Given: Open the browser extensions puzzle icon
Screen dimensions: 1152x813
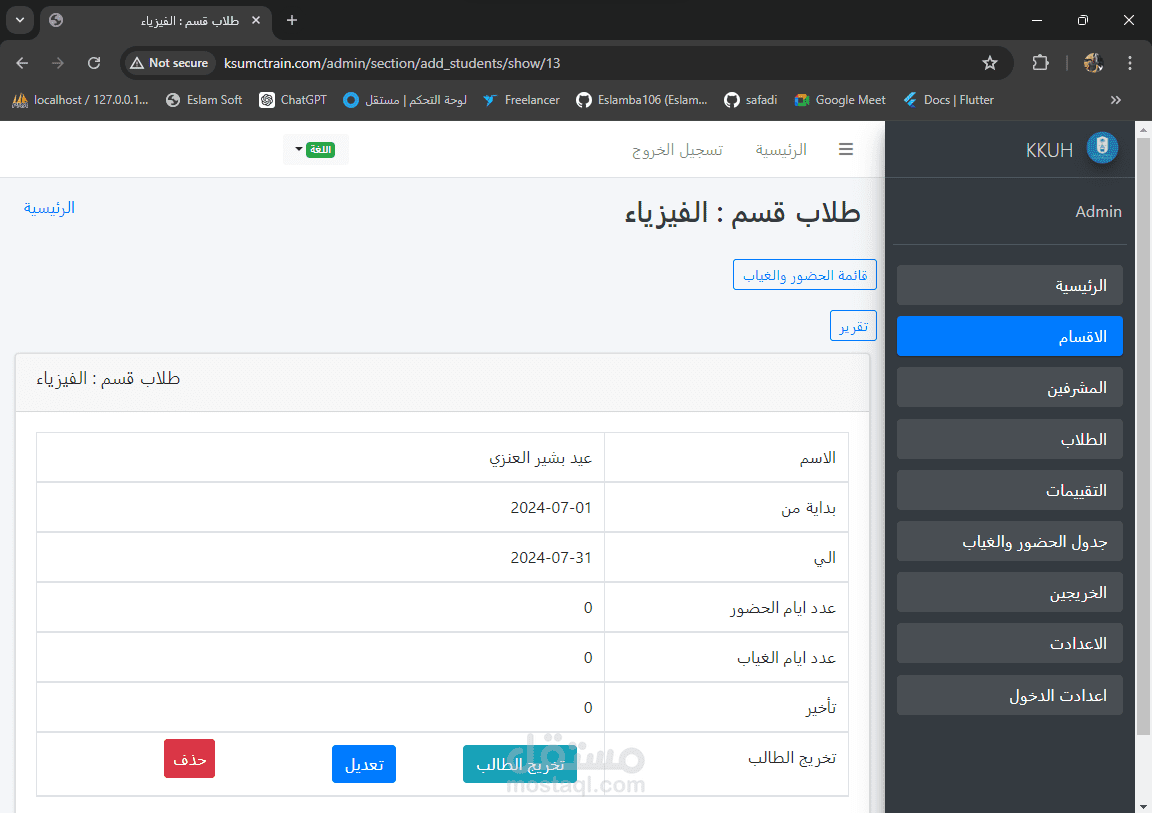Looking at the screenshot, I should coord(1040,63).
